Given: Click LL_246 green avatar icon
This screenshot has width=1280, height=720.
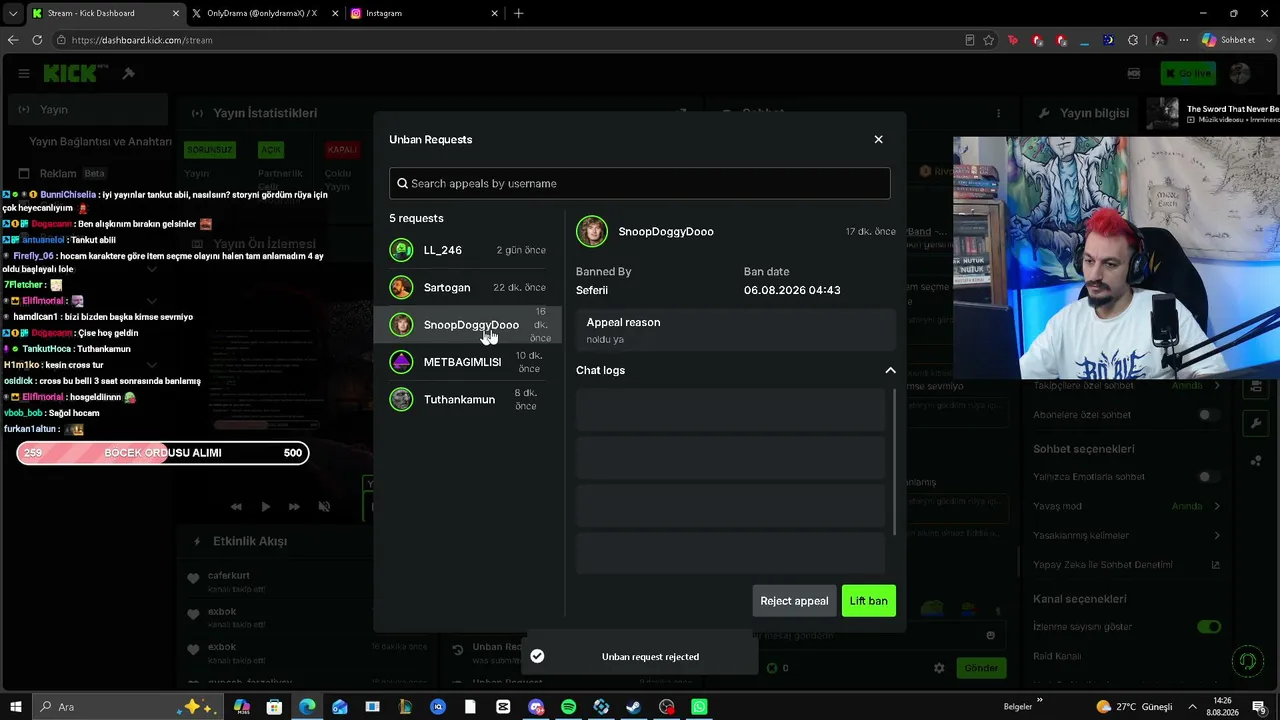Looking at the screenshot, I should (401, 250).
